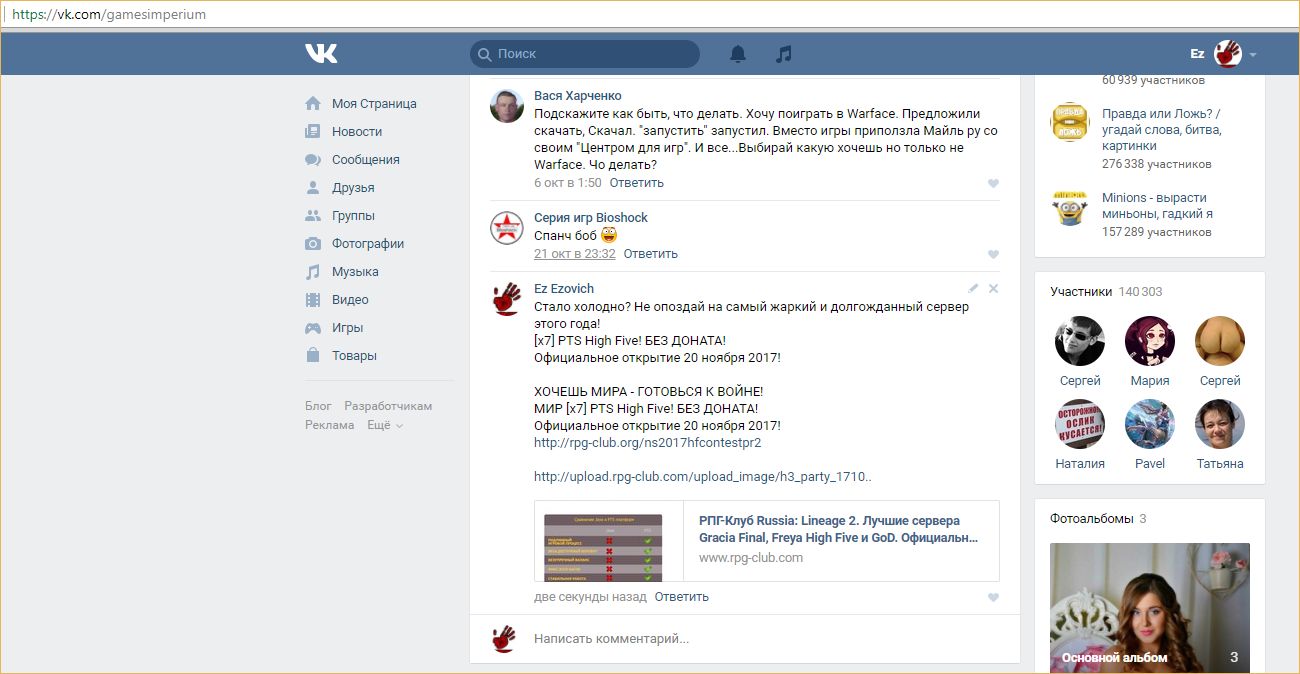Click the search magnifier icon
The width and height of the screenshot is (1300, 674).
click(484, 54)
